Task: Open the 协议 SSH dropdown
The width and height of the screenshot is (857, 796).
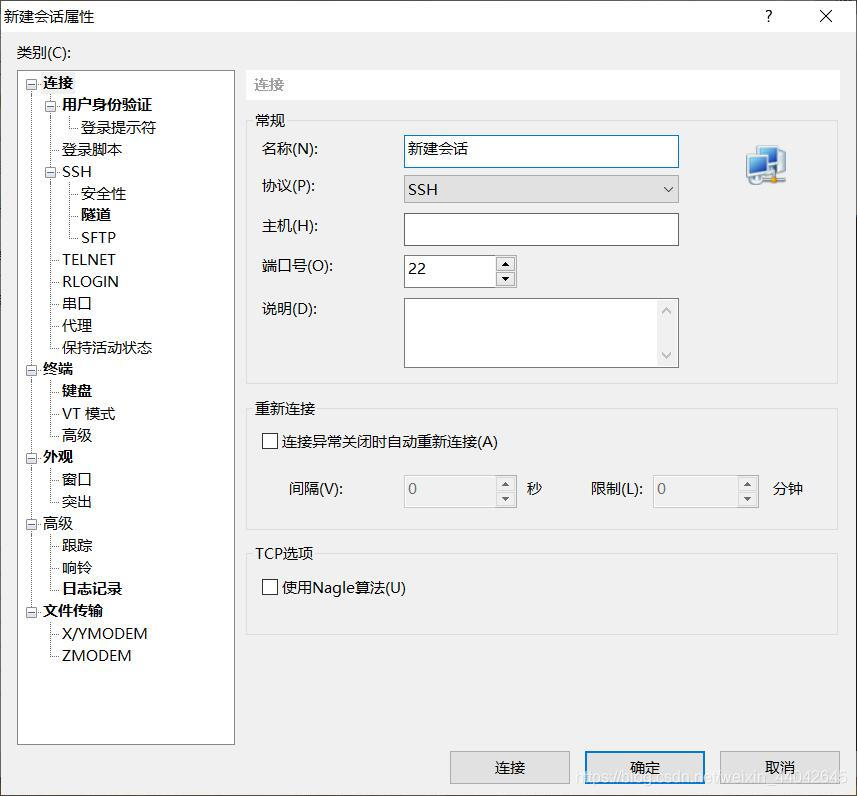Action: [541, 189]
